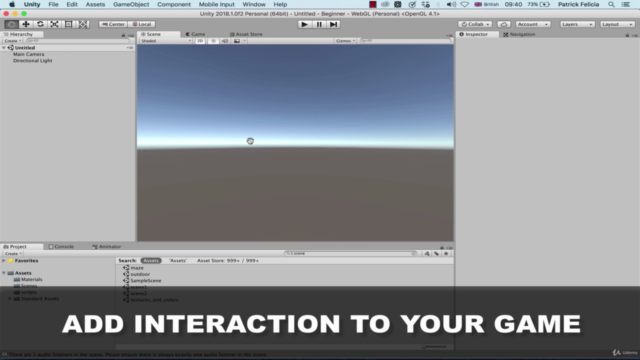Viewport: 640px width, 360px height.
Task: Open the Component menu
Action: click(174, 4)
